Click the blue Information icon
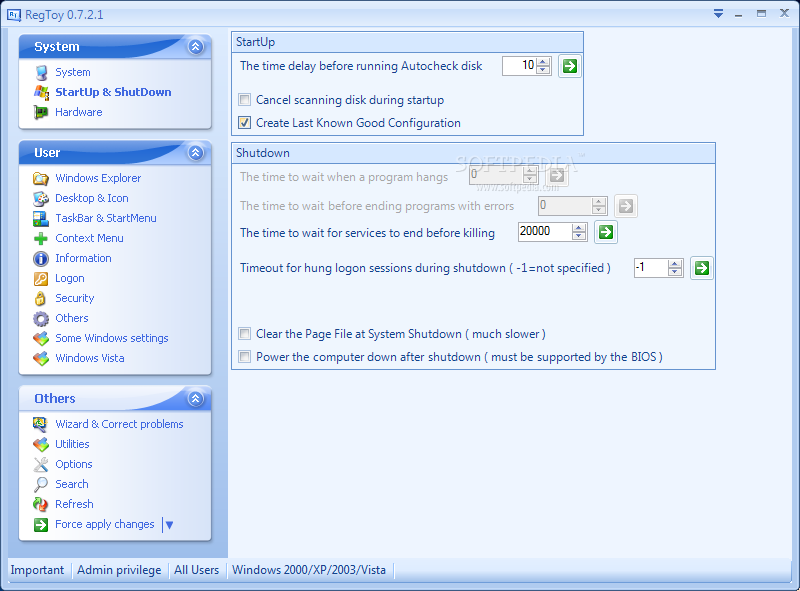 click(41, 259)
